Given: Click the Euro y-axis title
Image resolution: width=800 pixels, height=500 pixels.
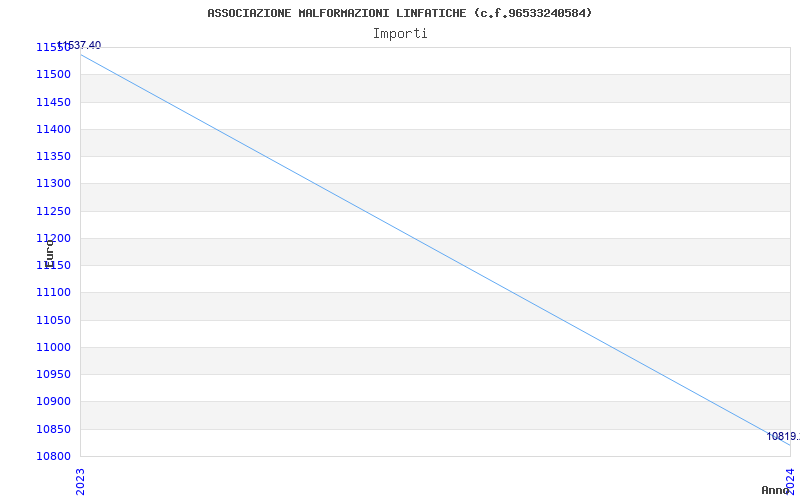Looking at the screenshot, I should tap(49, 254).
